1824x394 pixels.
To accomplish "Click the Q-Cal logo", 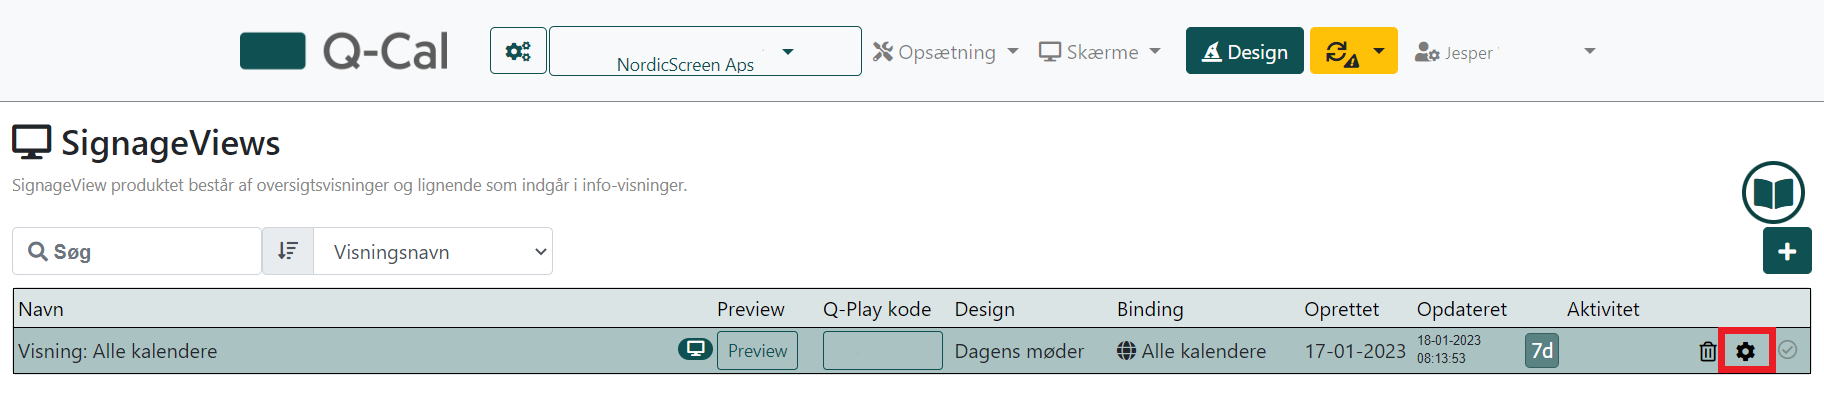I will click(x=344, y=51).
